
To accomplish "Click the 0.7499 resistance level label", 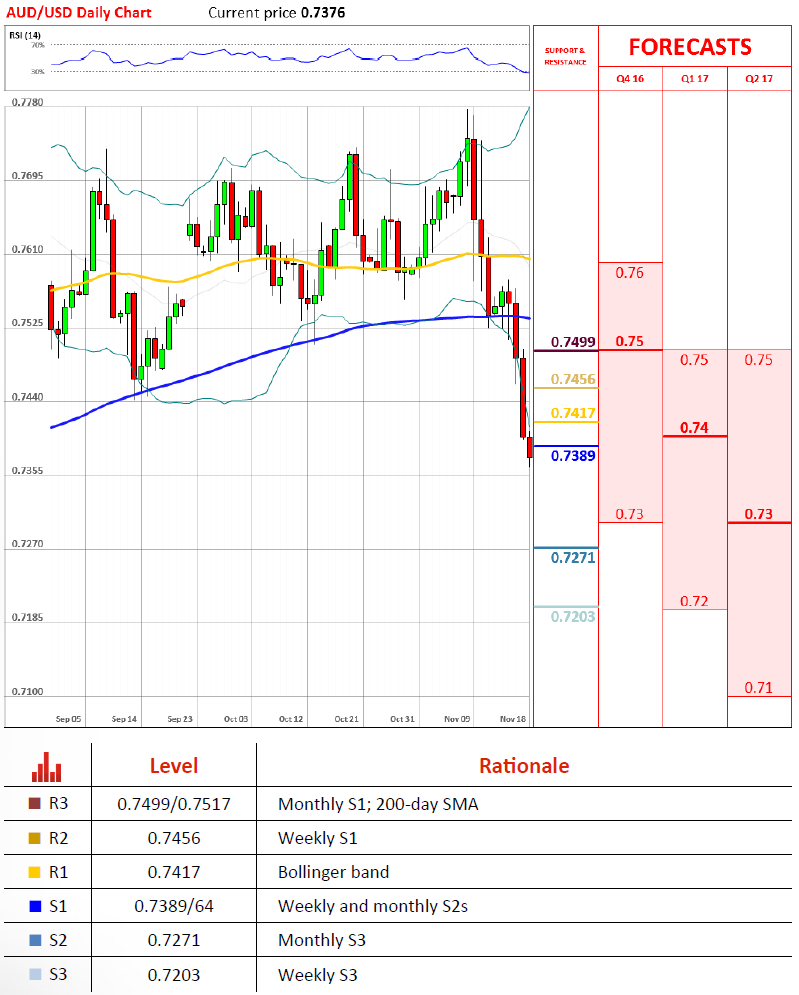I will [x=573, y=342].
